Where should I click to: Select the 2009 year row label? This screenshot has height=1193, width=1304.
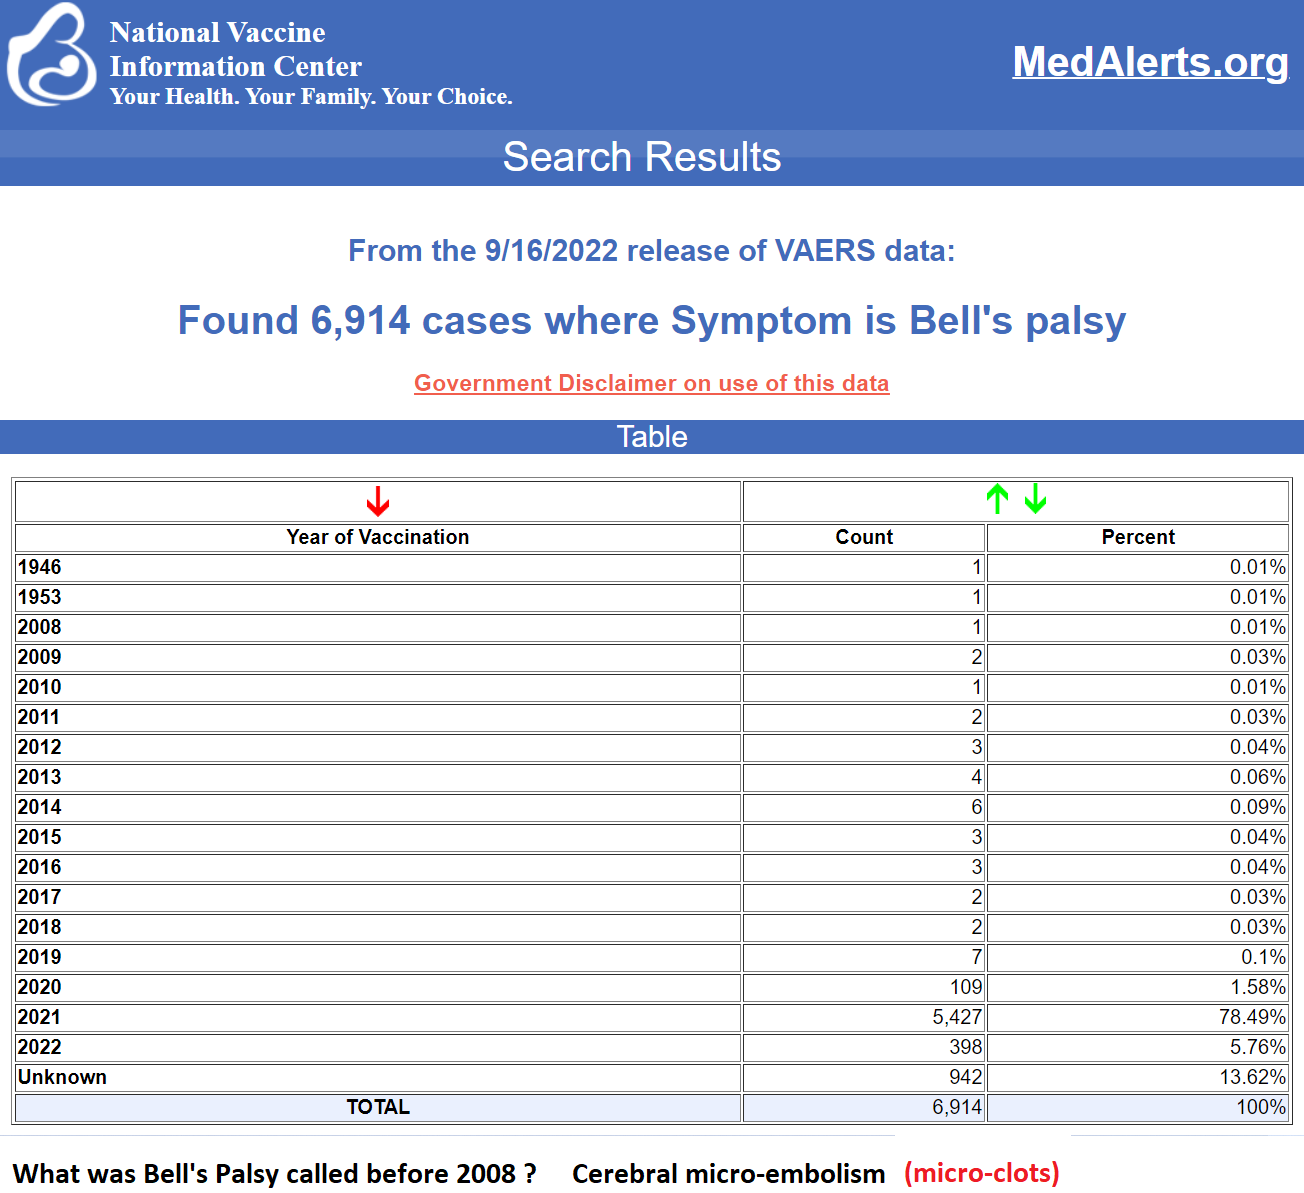point(39,657)
